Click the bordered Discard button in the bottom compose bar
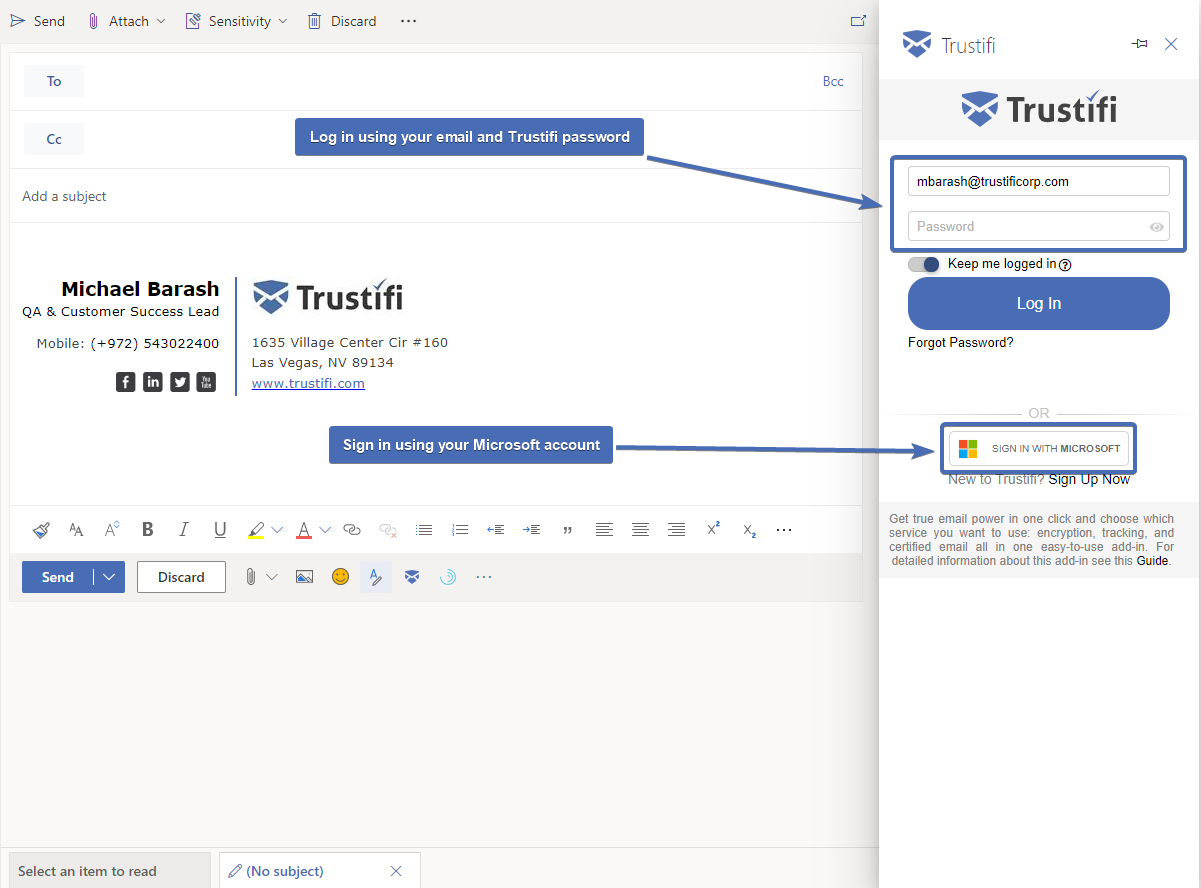 (181, 577)
